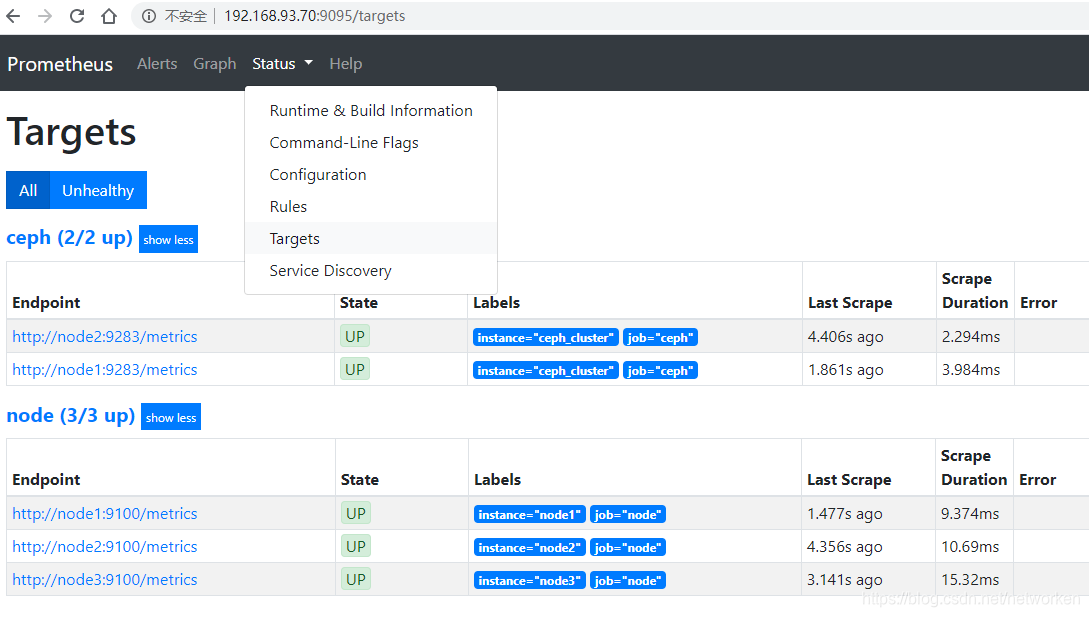Screen dimensions: 1089x617
Task: Click the Error header in the node table
Action: (x=1038, y=480)
